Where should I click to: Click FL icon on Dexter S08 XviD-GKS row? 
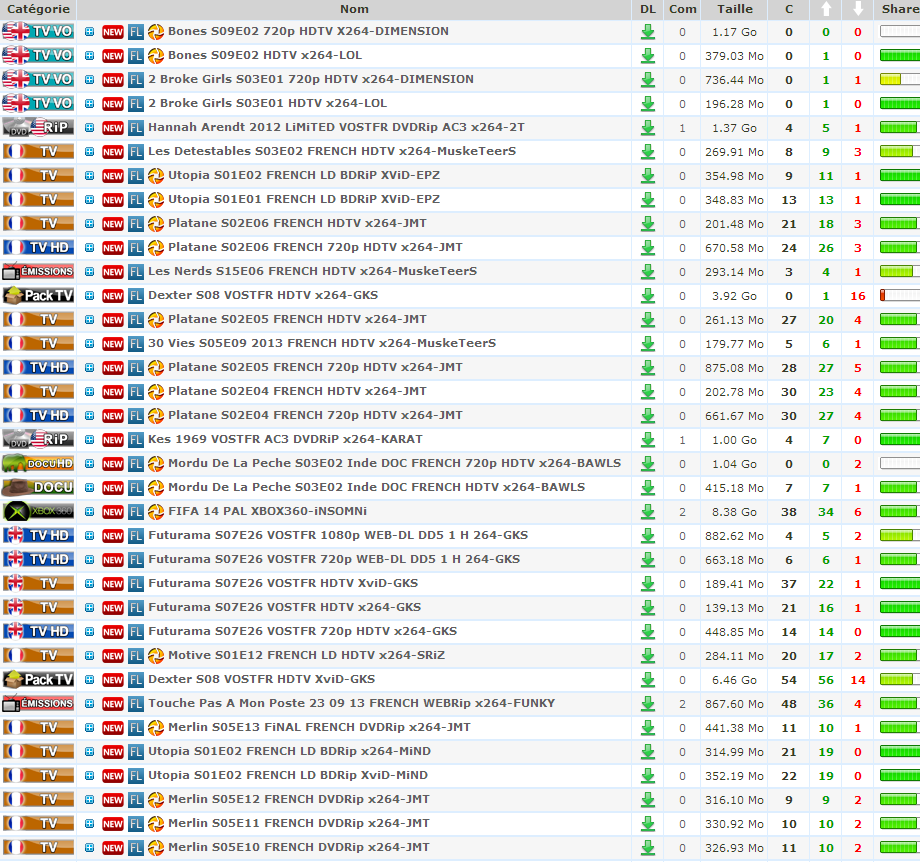[136, 680]
